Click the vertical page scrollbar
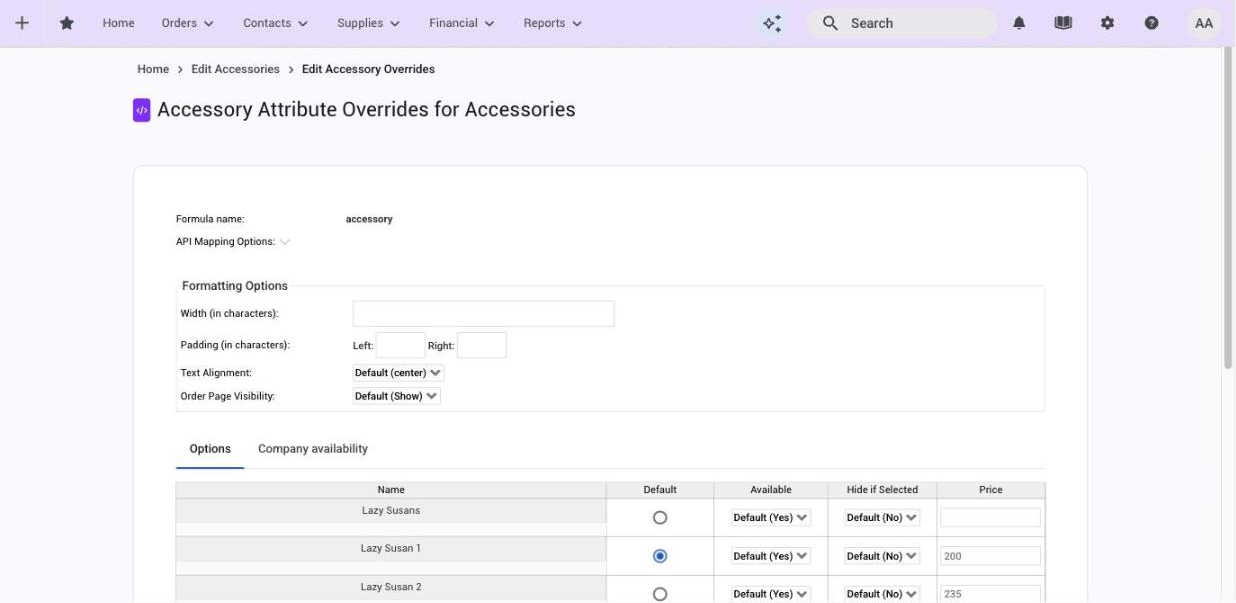1236x603 pixels. click(x=1228, y=208)
